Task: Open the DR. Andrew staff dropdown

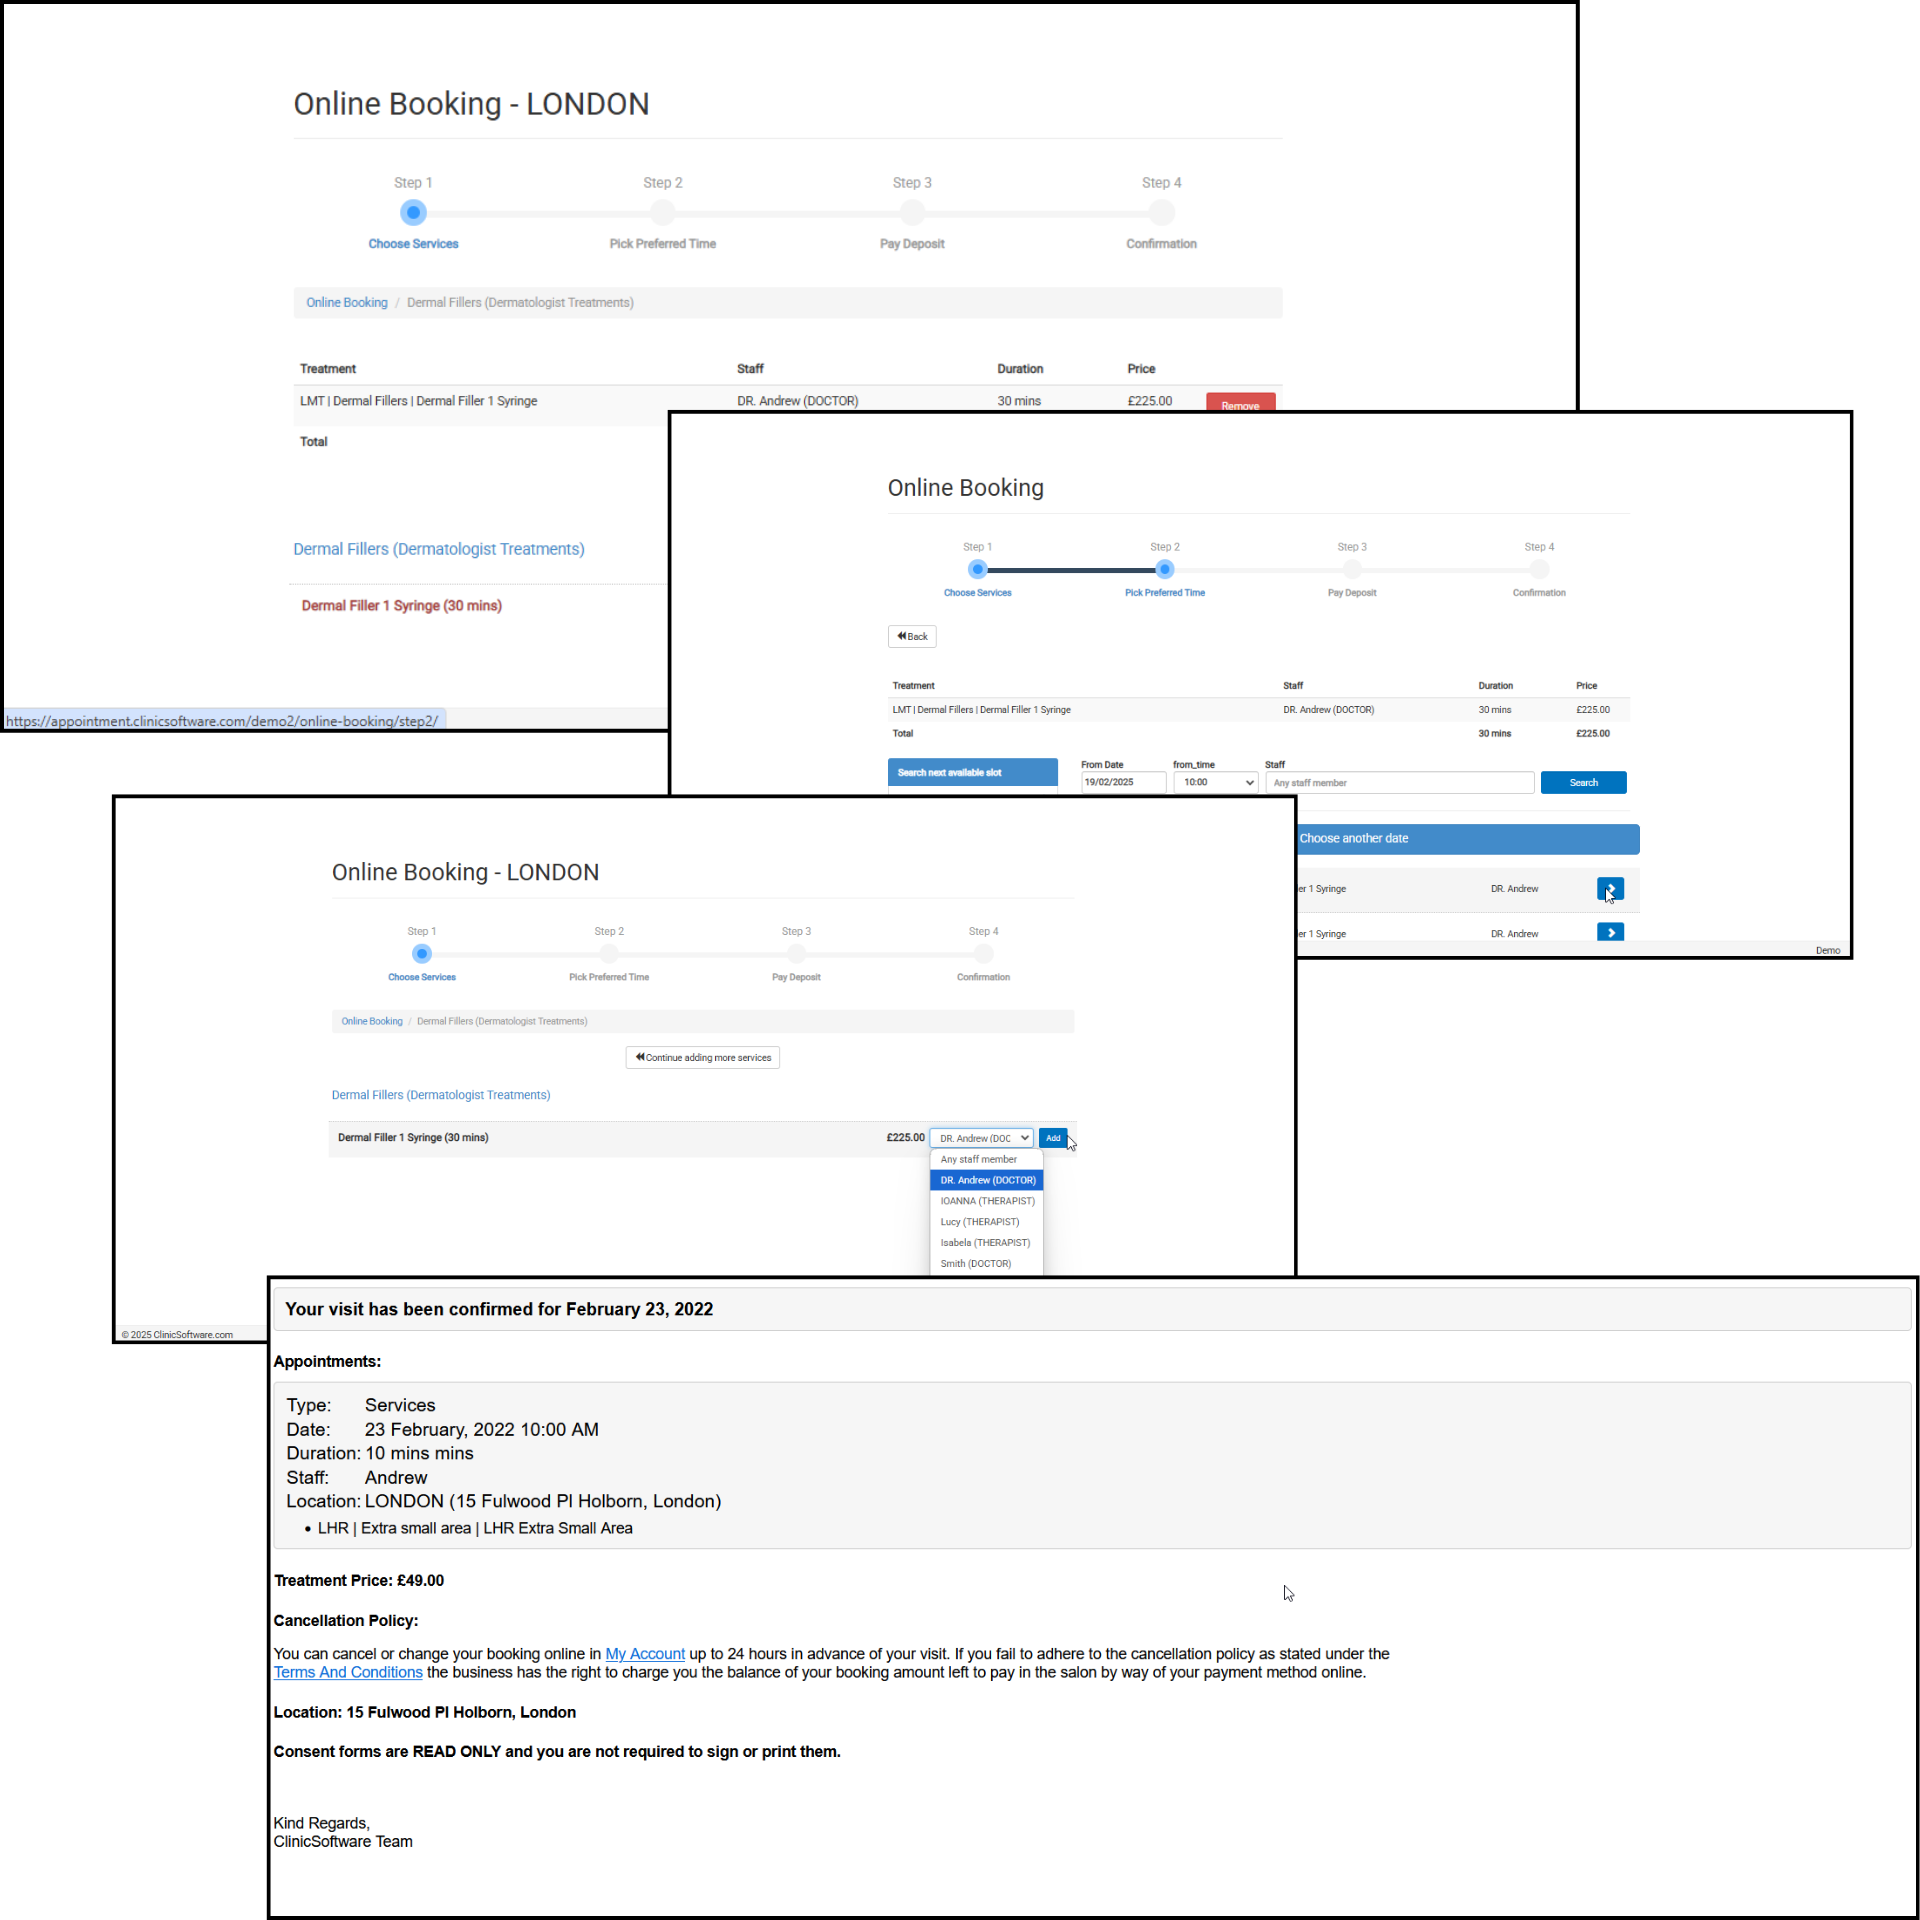Action: (x=982, y=1138)
